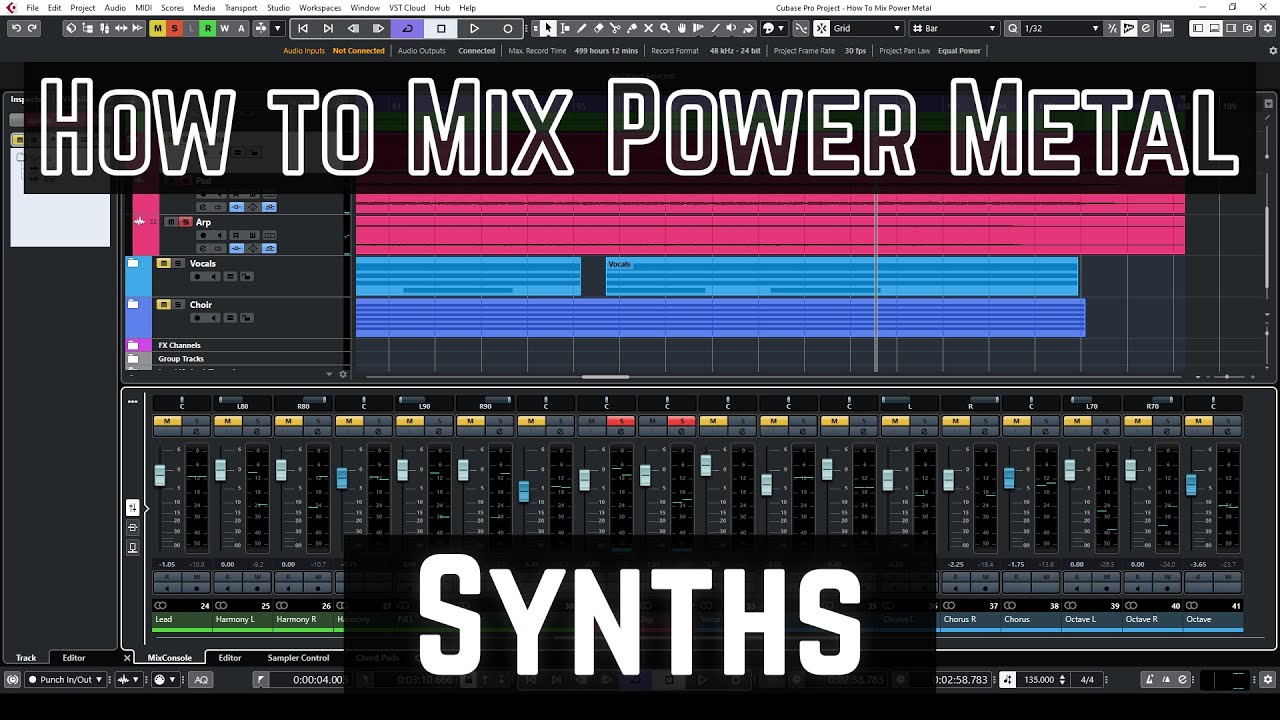Image resolution: width=1280 pixels, height=720 pixels.
Task: Open the Project menu
Action: [83, 8]
